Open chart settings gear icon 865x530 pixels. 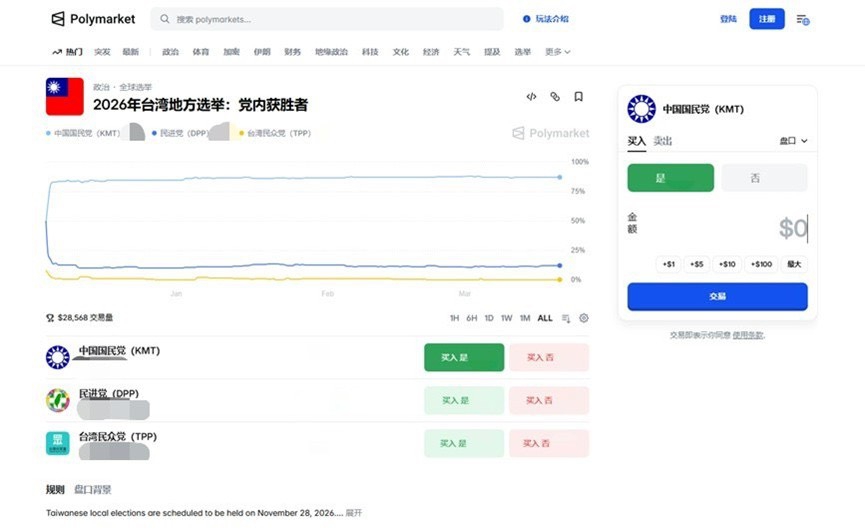584,318
